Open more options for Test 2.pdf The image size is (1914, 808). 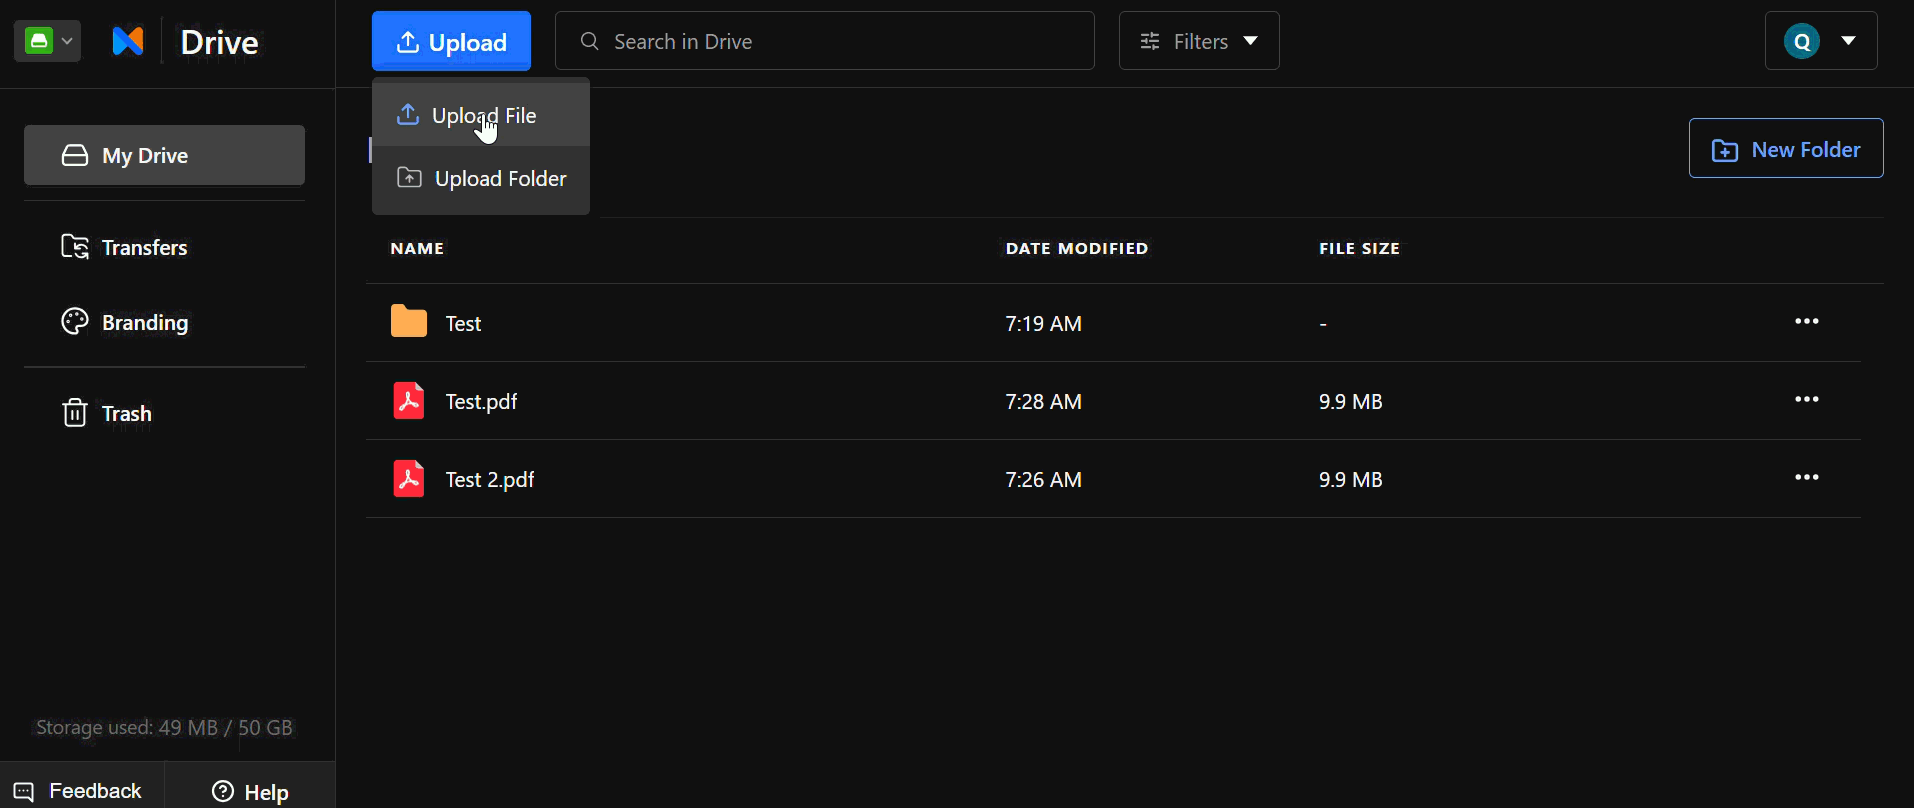pos(1806,477)
